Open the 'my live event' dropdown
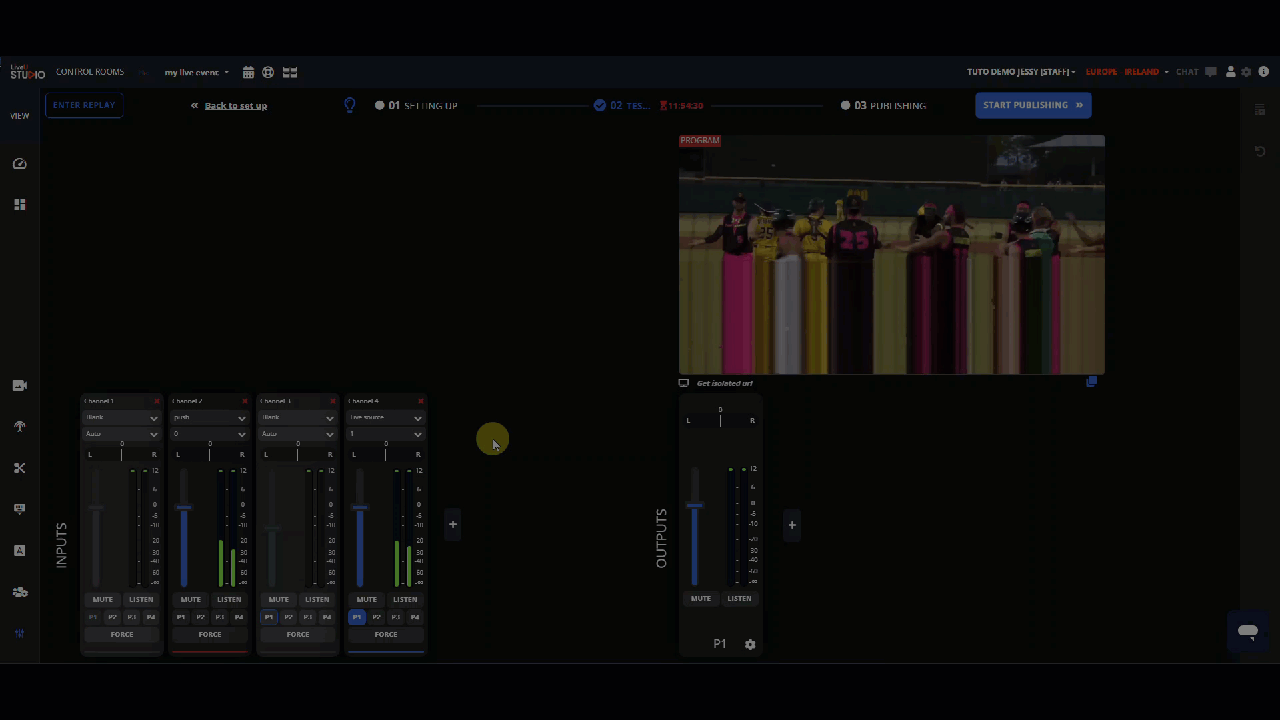 tap(197, 73)
